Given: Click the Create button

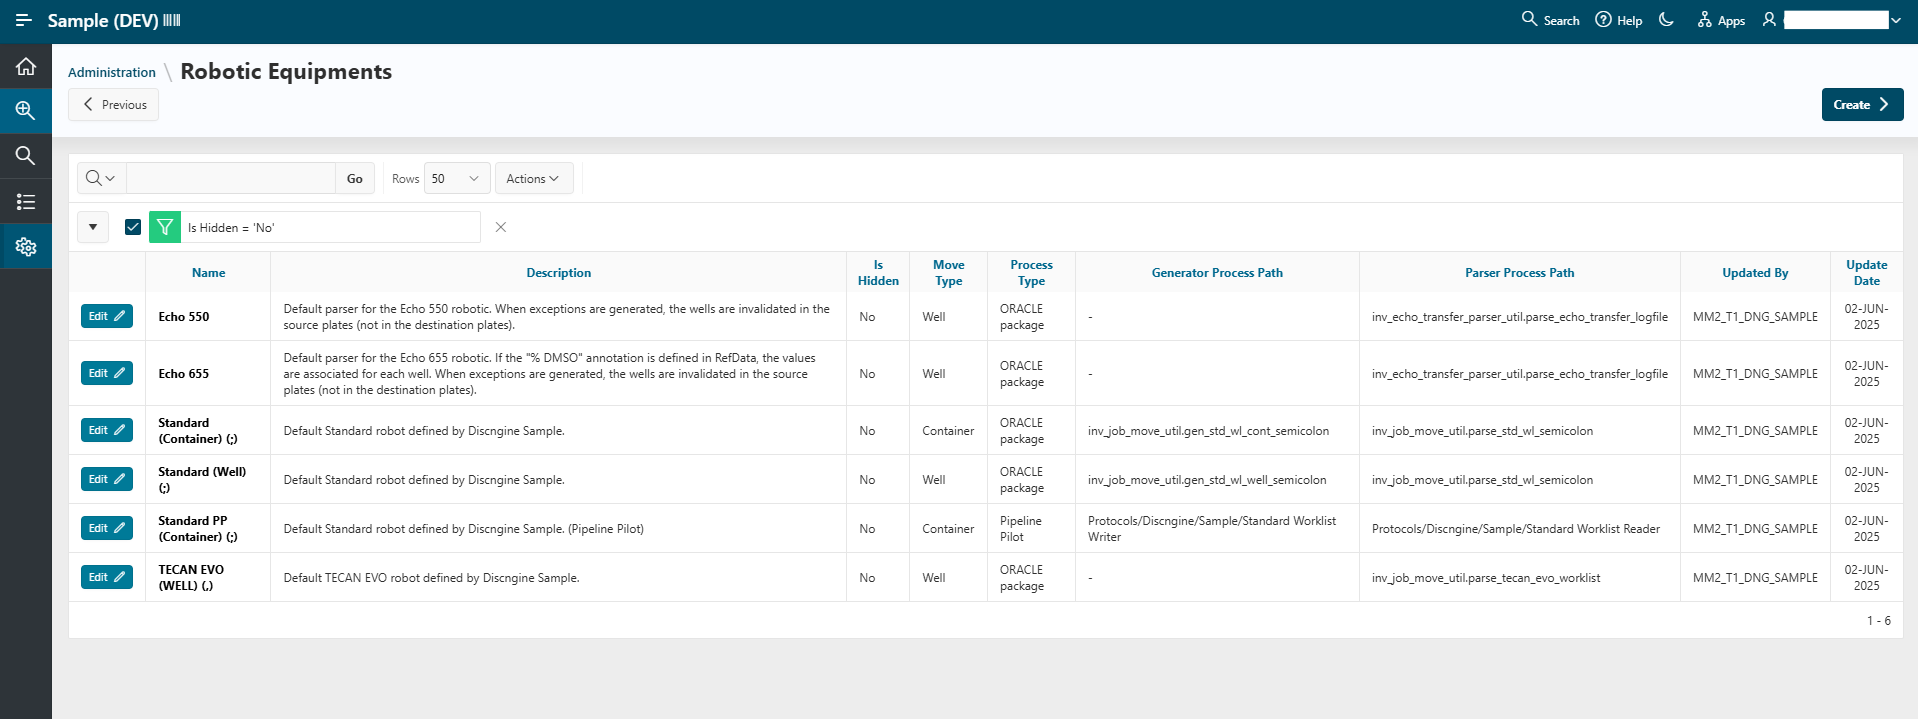Looking at the screenshot, I should (1862, 105).
